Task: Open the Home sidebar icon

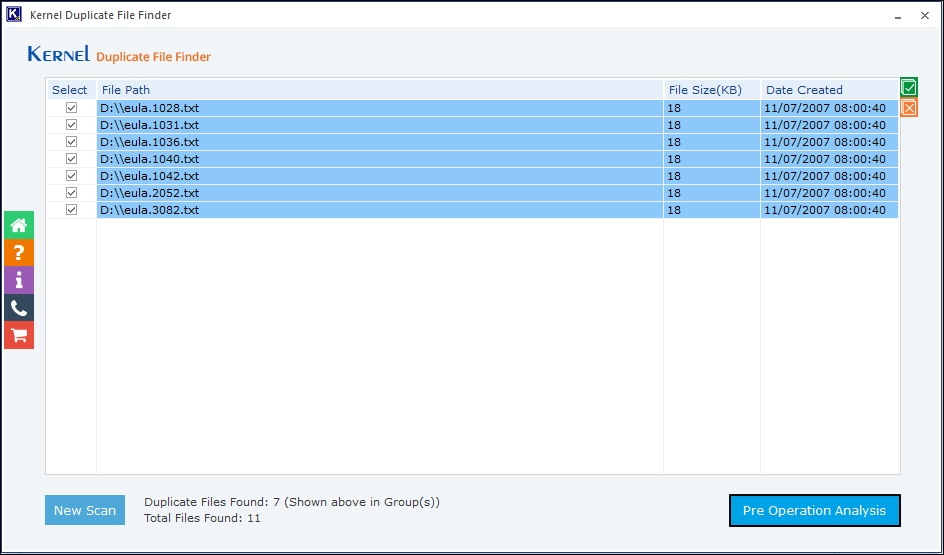Action: point(19,225)
